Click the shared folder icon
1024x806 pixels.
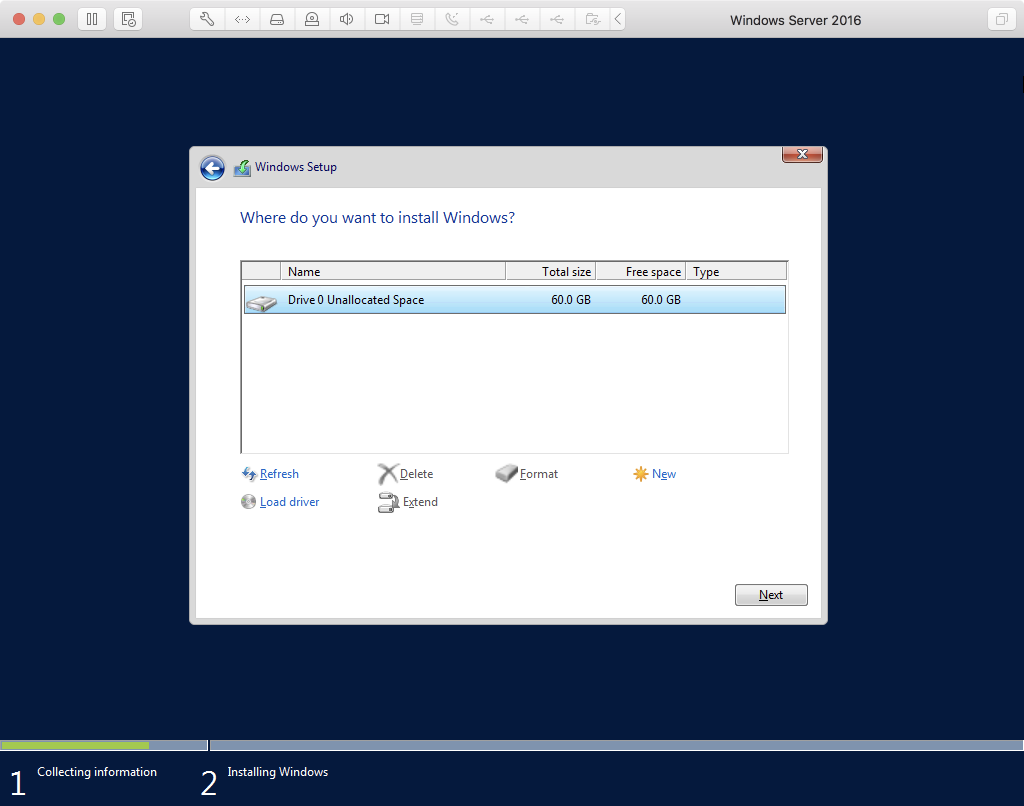(x=592, y=19)
